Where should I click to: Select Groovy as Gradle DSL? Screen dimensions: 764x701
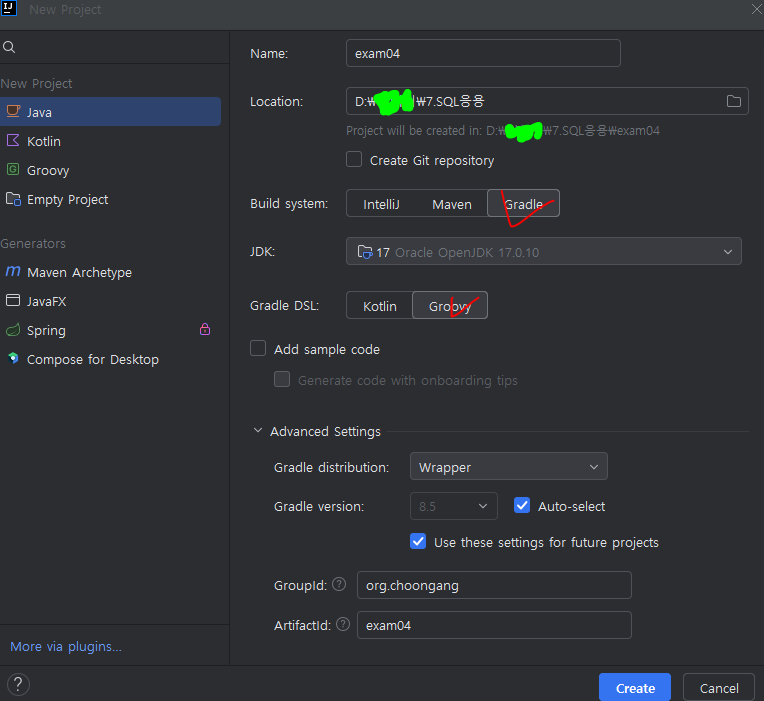(x=450, y=305)
